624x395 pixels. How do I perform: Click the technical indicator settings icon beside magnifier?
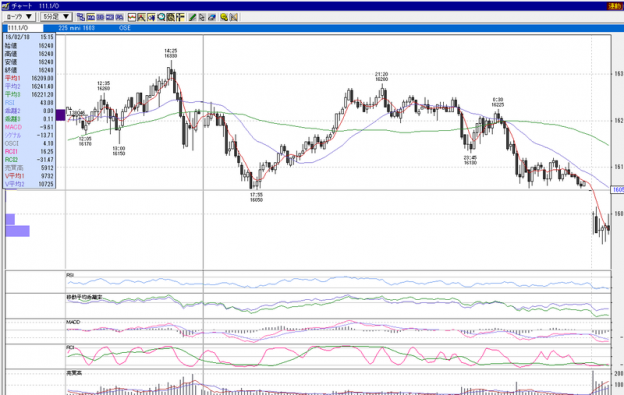[171, 17]
